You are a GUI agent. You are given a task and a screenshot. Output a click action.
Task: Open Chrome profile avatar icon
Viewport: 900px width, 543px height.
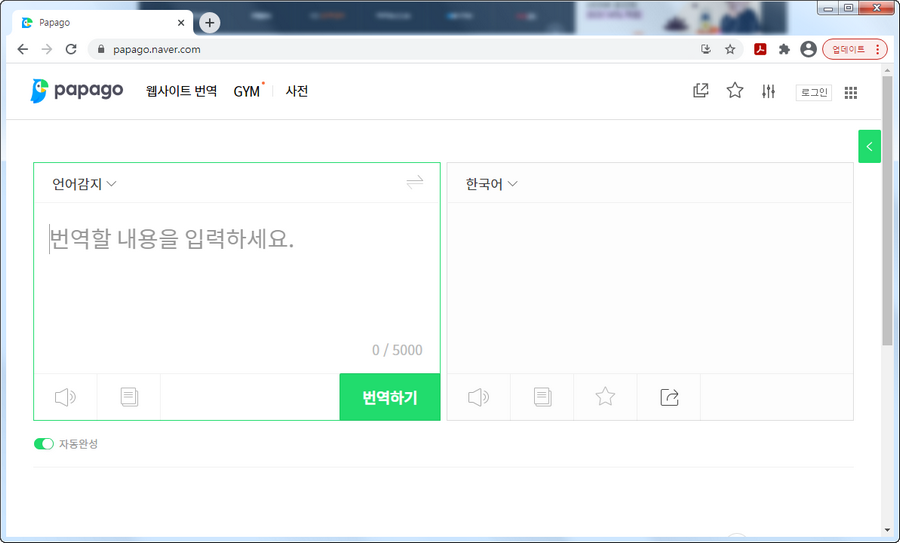(808, 49)
